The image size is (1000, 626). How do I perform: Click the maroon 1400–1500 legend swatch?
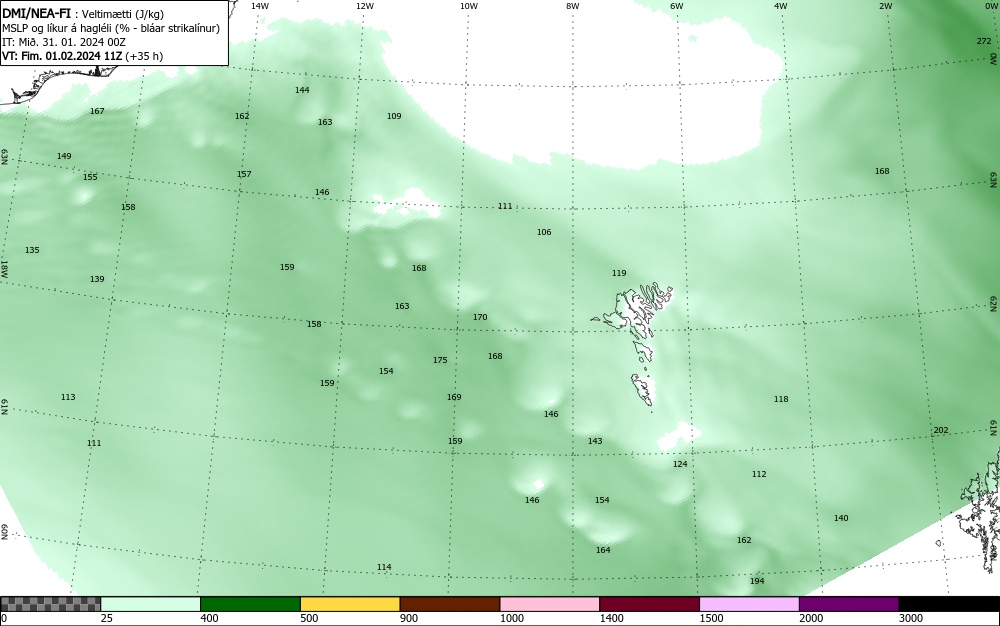point(649,604)
